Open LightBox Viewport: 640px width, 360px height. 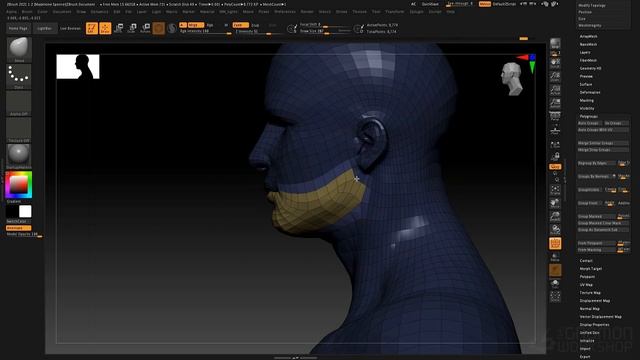pyautogui.click(x=44, y=29)
